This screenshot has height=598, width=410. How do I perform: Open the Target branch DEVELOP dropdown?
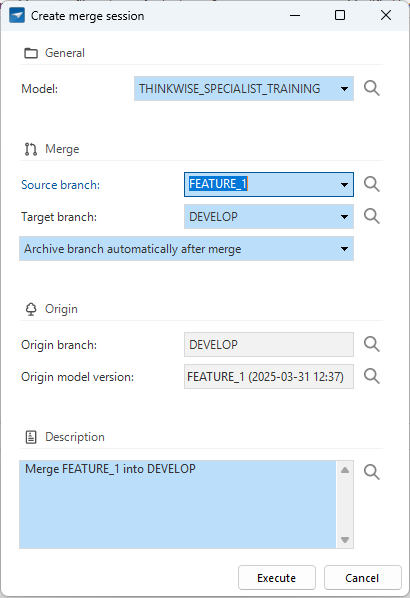click(269, 217)
